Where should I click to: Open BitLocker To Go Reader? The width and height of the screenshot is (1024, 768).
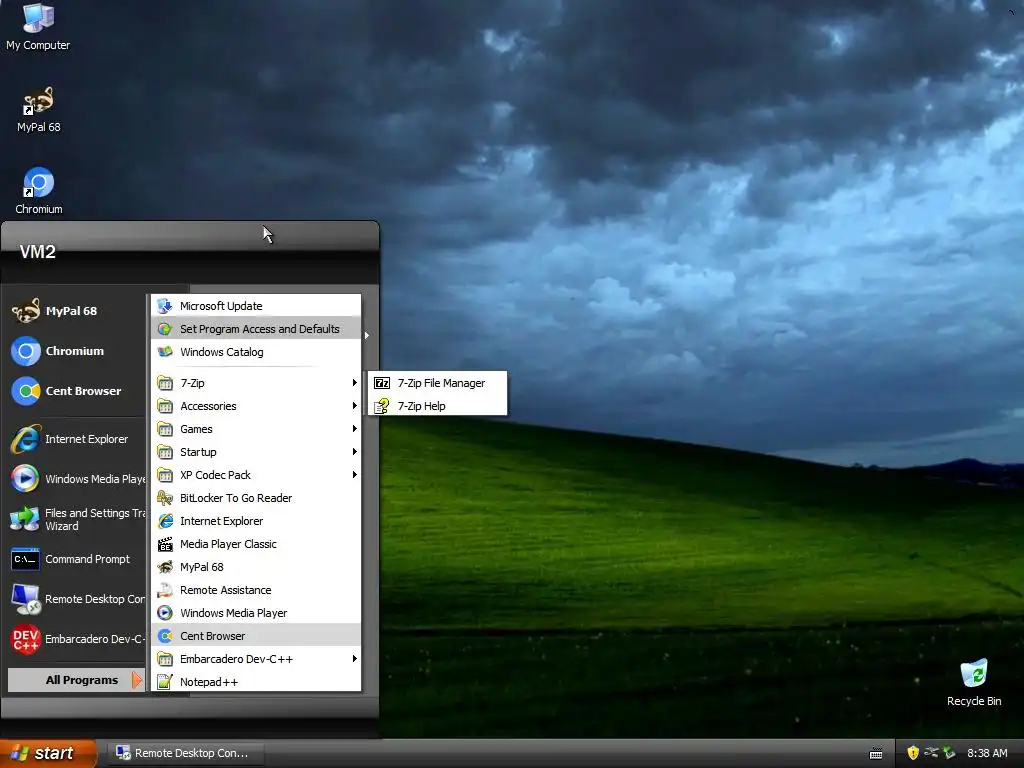pos(256,498)
